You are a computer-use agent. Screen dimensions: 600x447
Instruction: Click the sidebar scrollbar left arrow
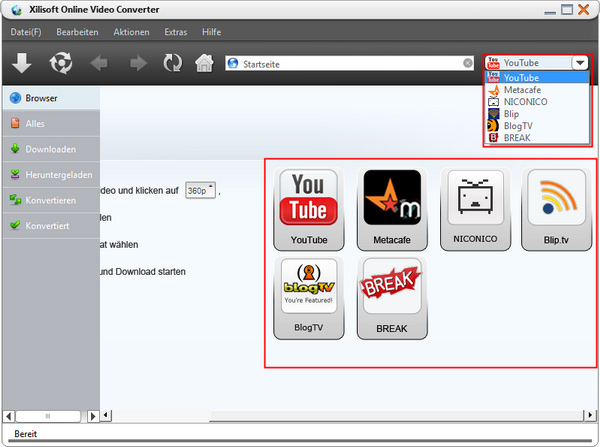click(9, 416)
